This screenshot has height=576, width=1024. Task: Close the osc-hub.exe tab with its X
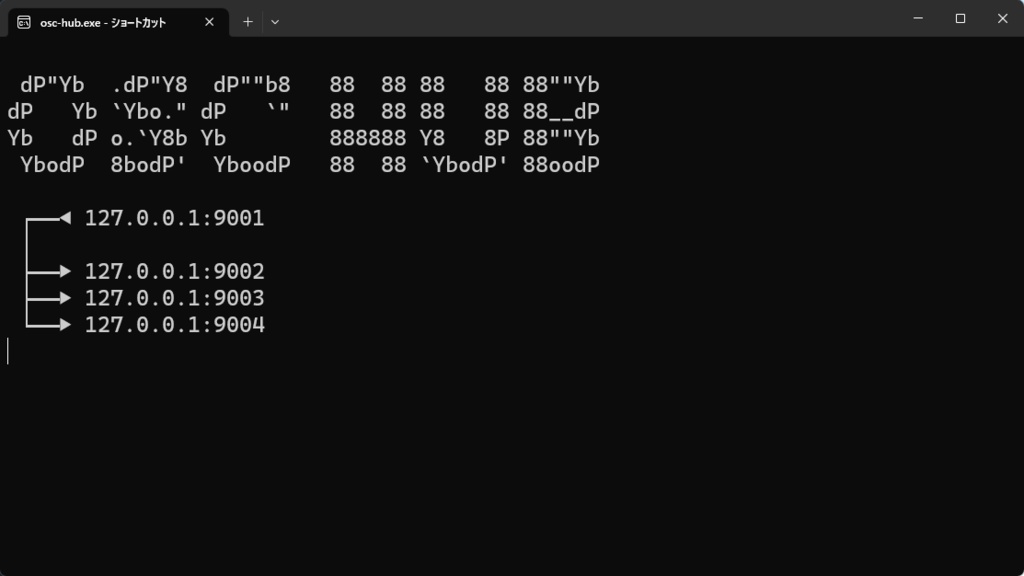tap(208, 21)
